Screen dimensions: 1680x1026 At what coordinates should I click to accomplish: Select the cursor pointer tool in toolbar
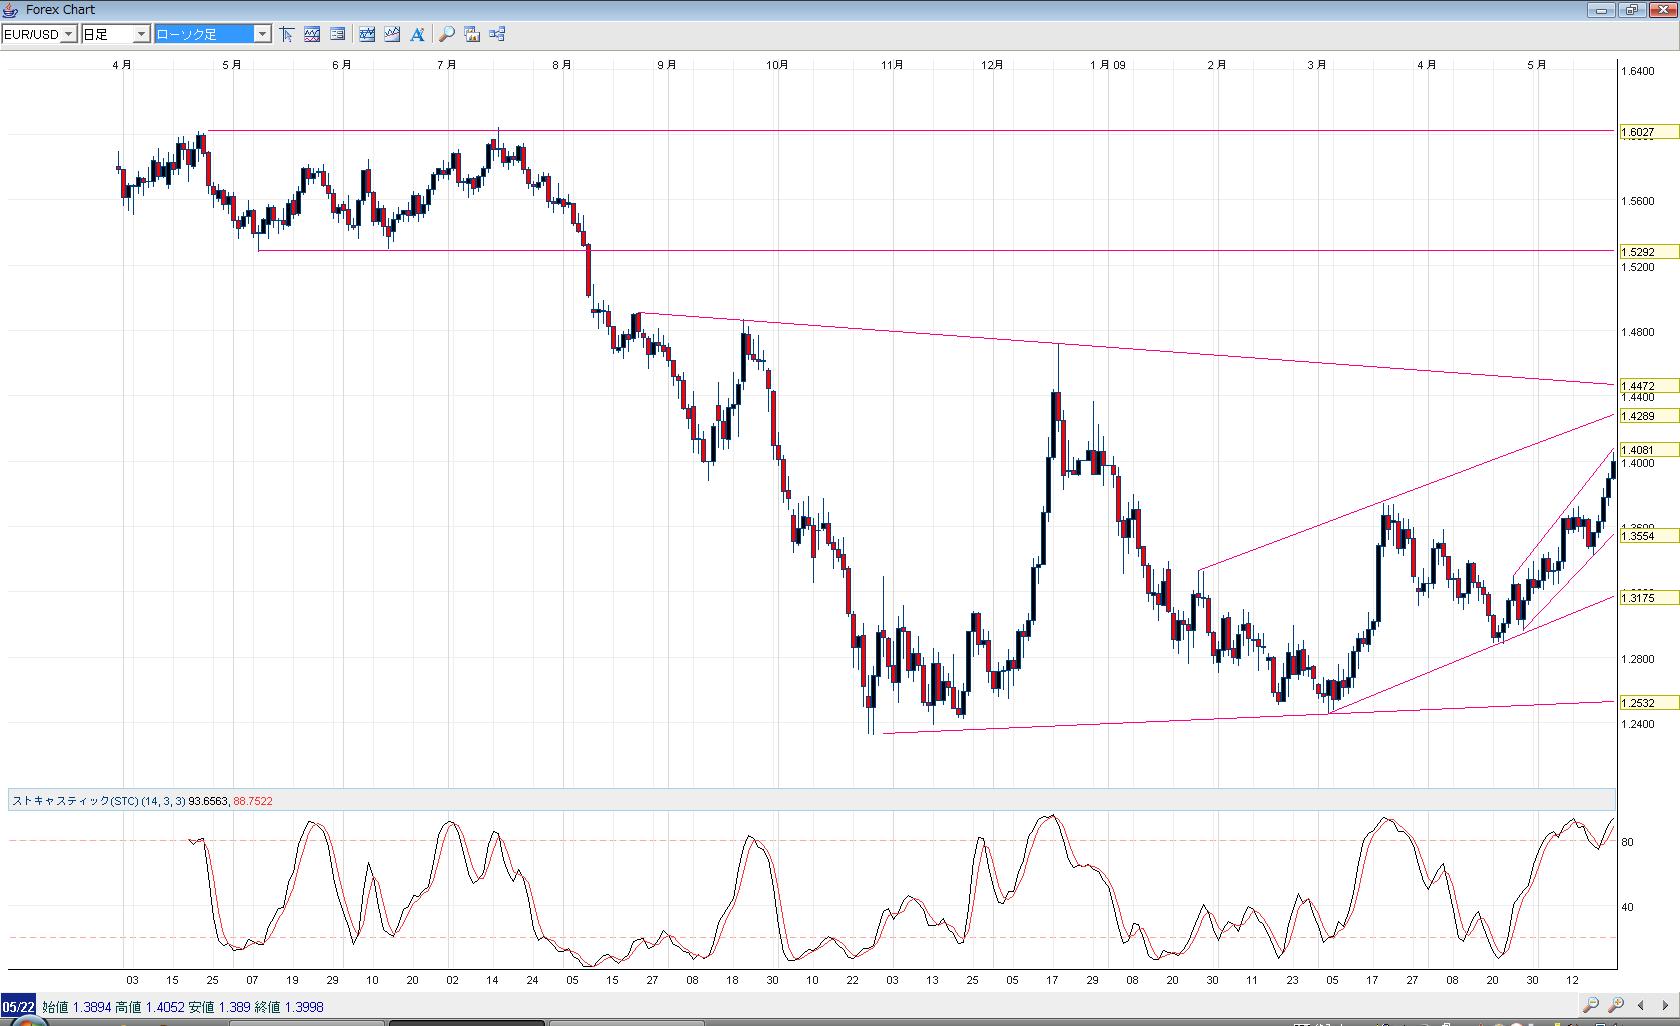click(x=287, y=34)
